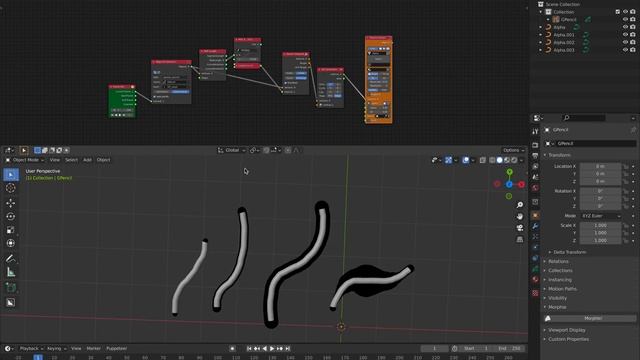Enable solid shading mode sphere
Screen dimensions: 640x360
[x=500, y=160]
